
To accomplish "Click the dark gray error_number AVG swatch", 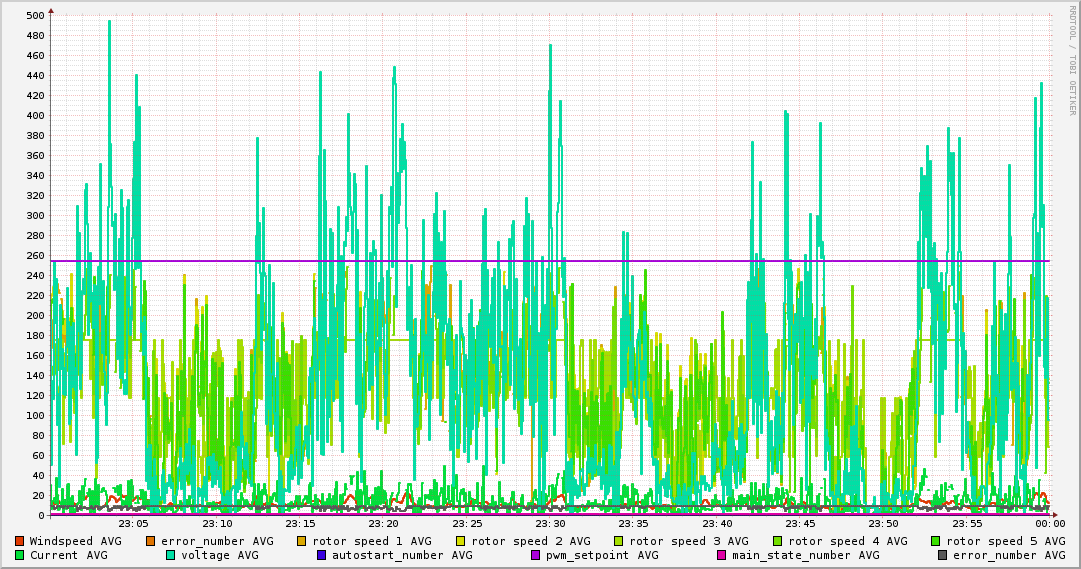I will 942,555.
